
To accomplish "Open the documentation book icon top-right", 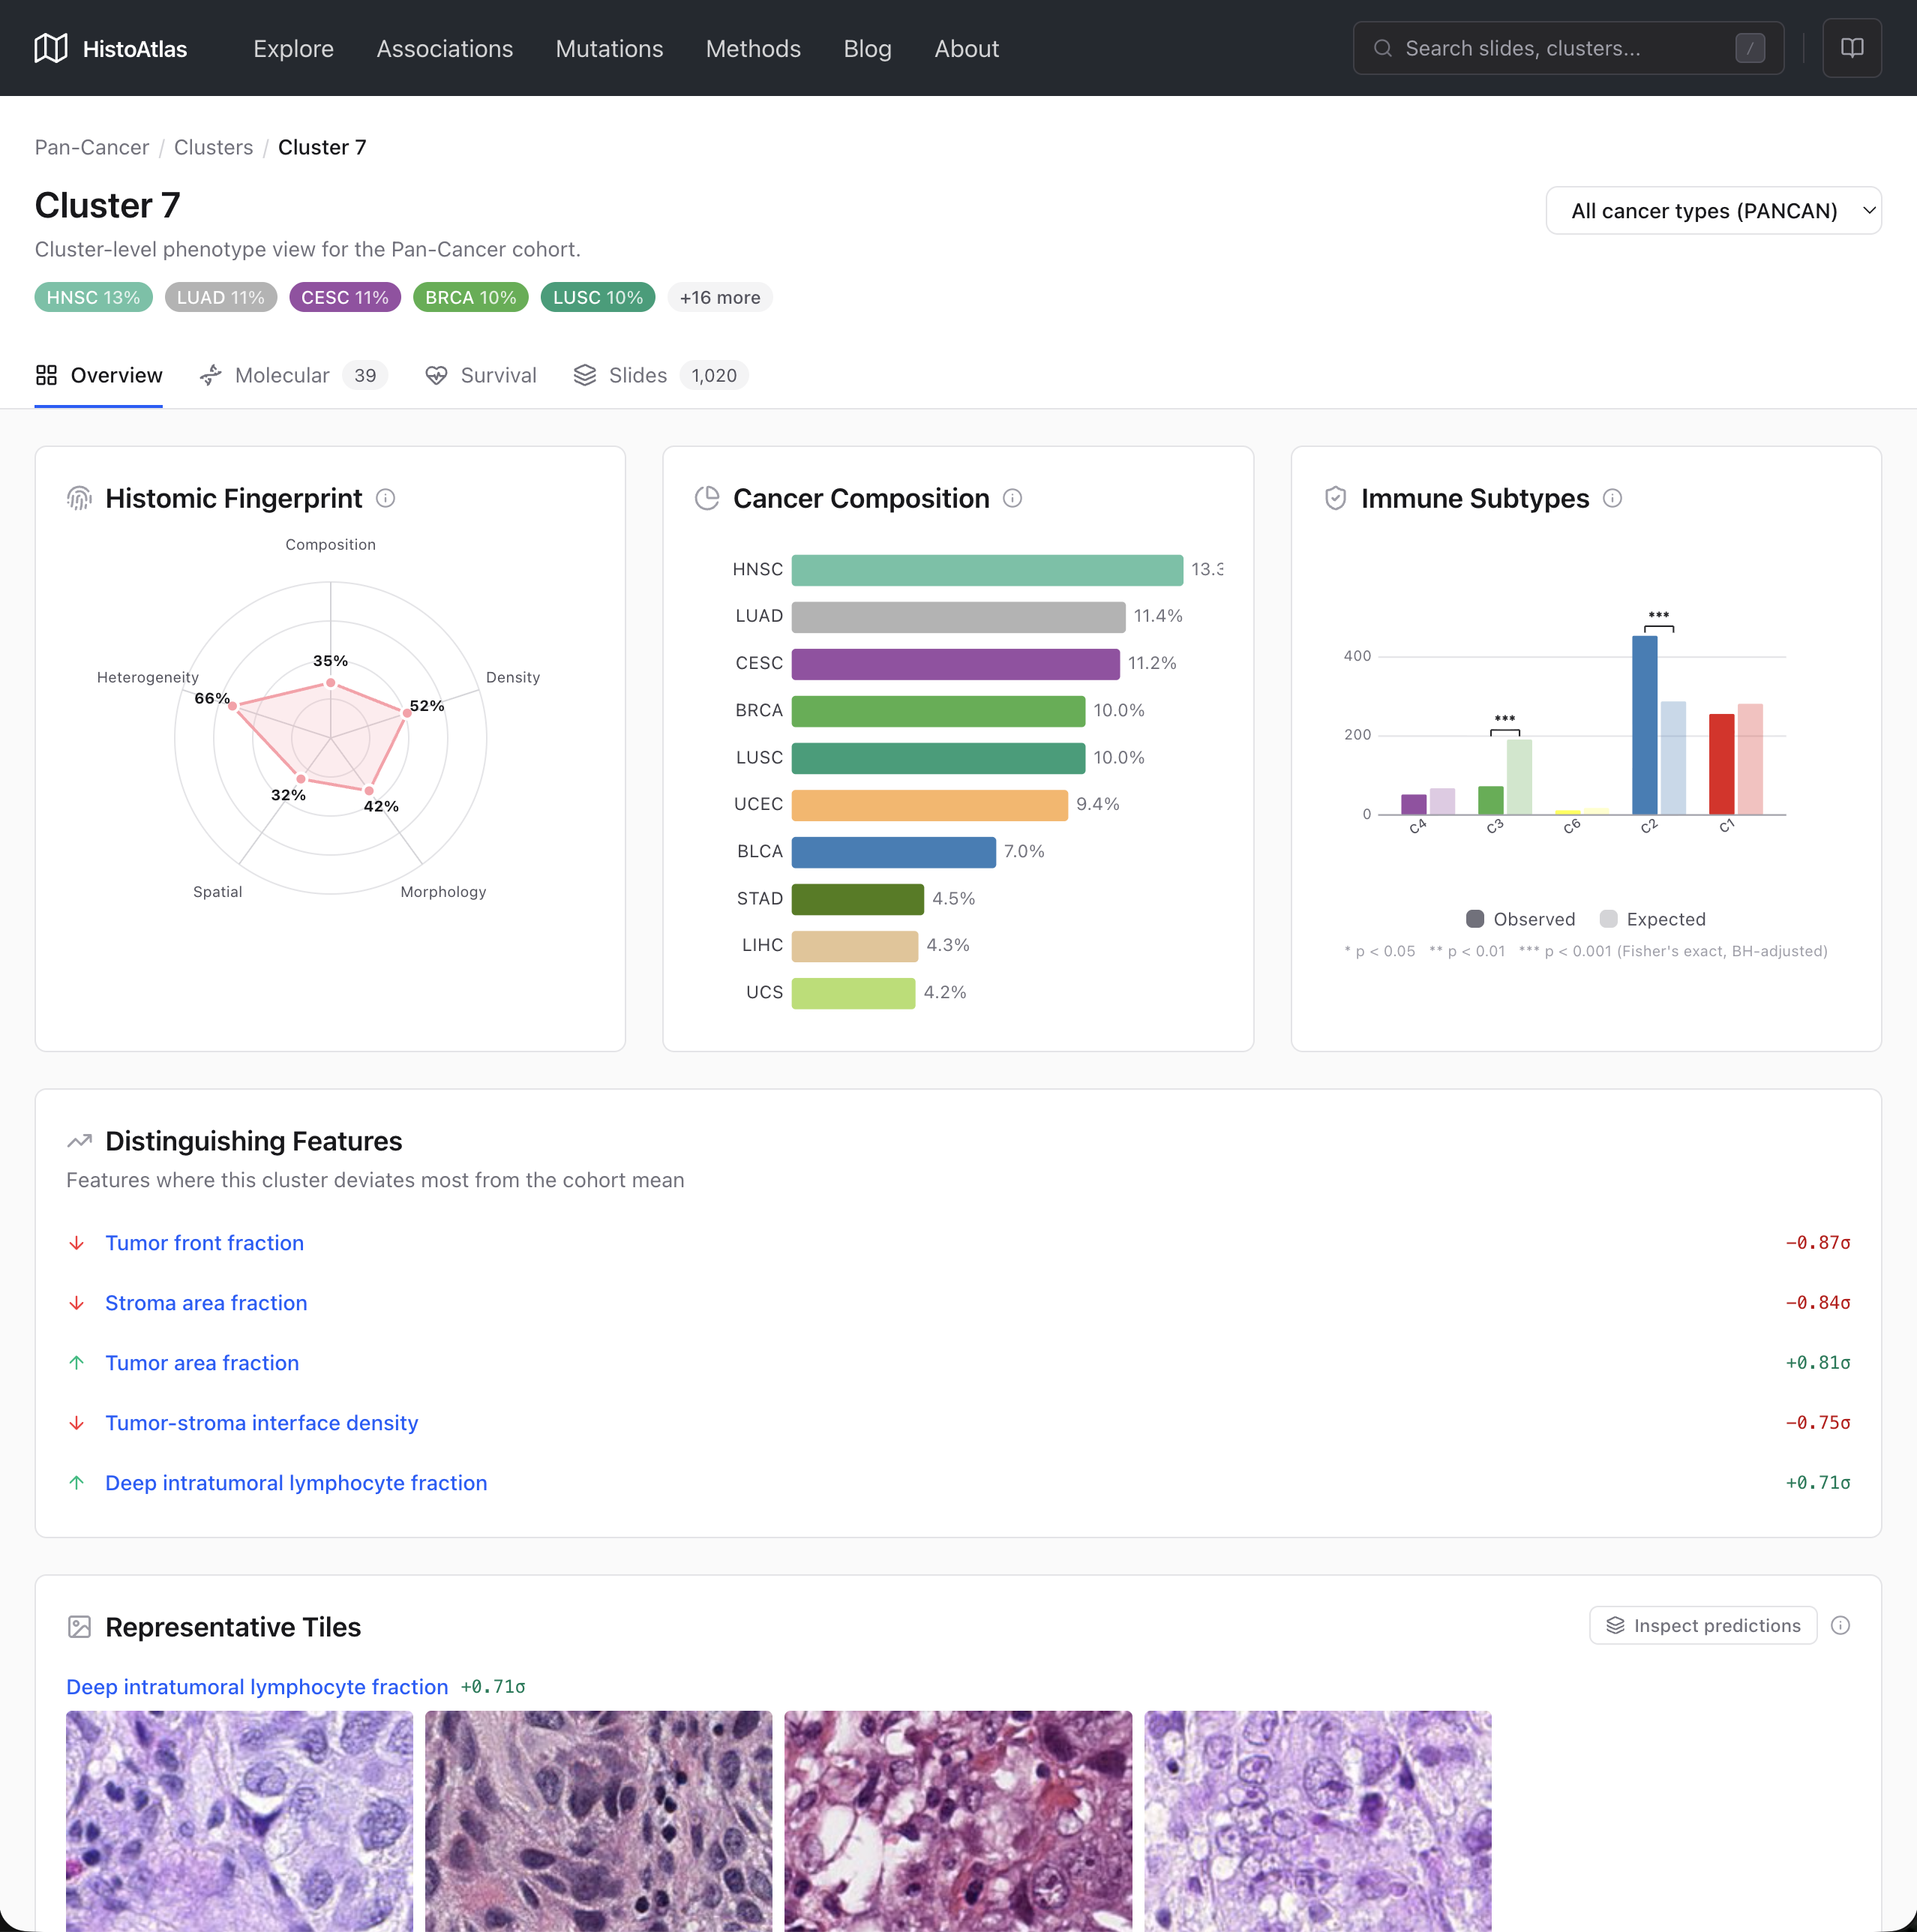I will 1852,47.
